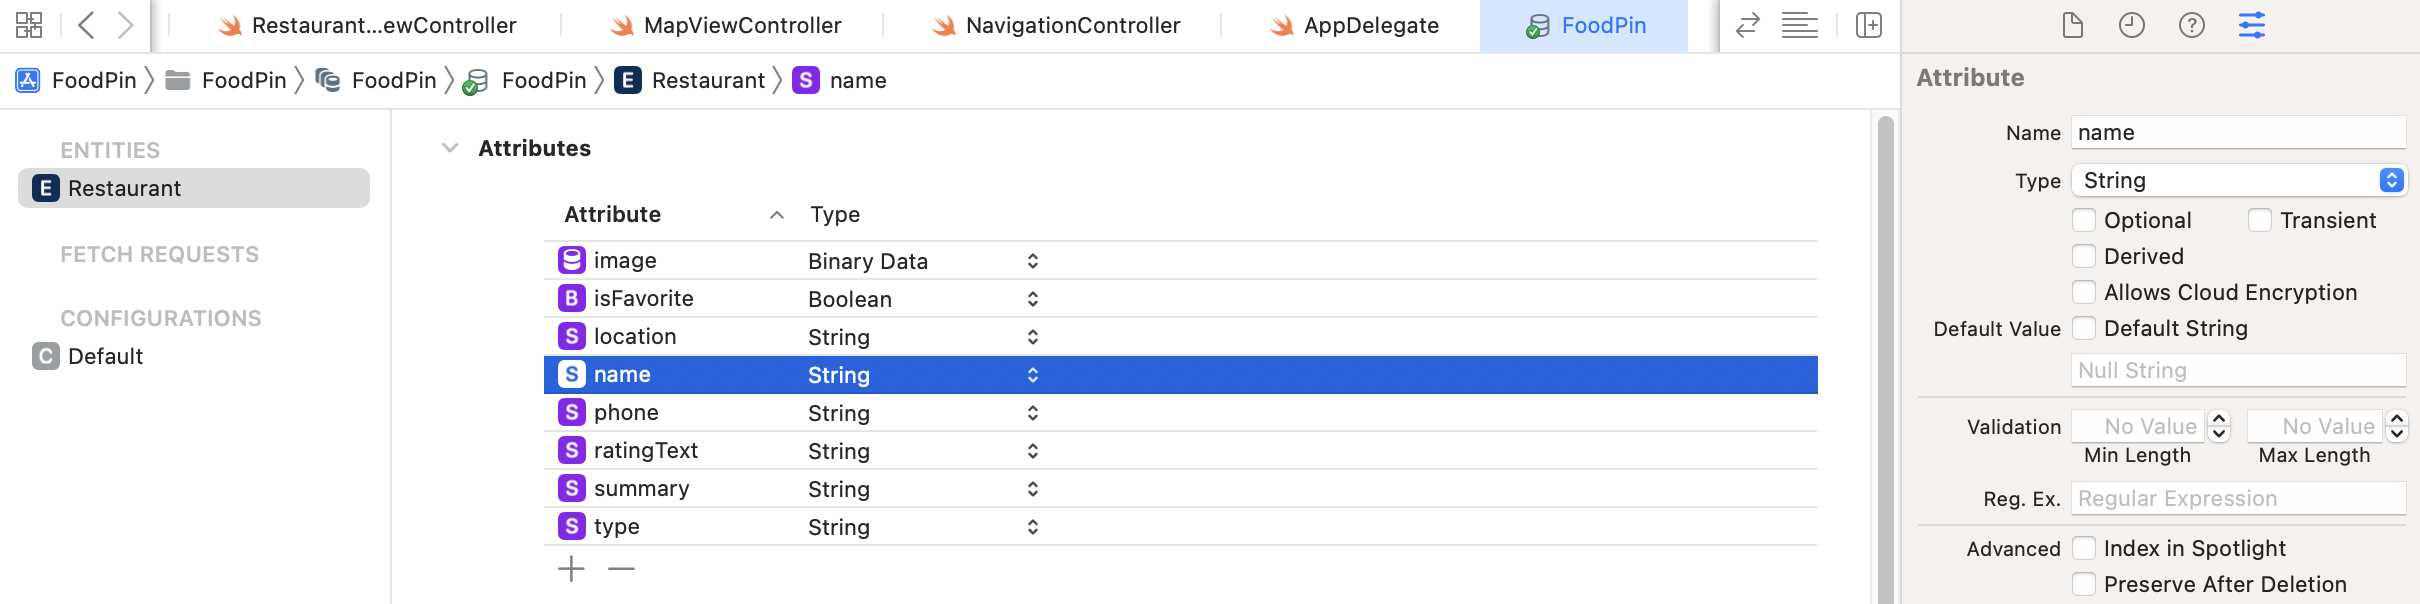This screenshot has height=604, width=2420.
Task: Enable Index in Spotlight
Action: (x=2085, y=548)
